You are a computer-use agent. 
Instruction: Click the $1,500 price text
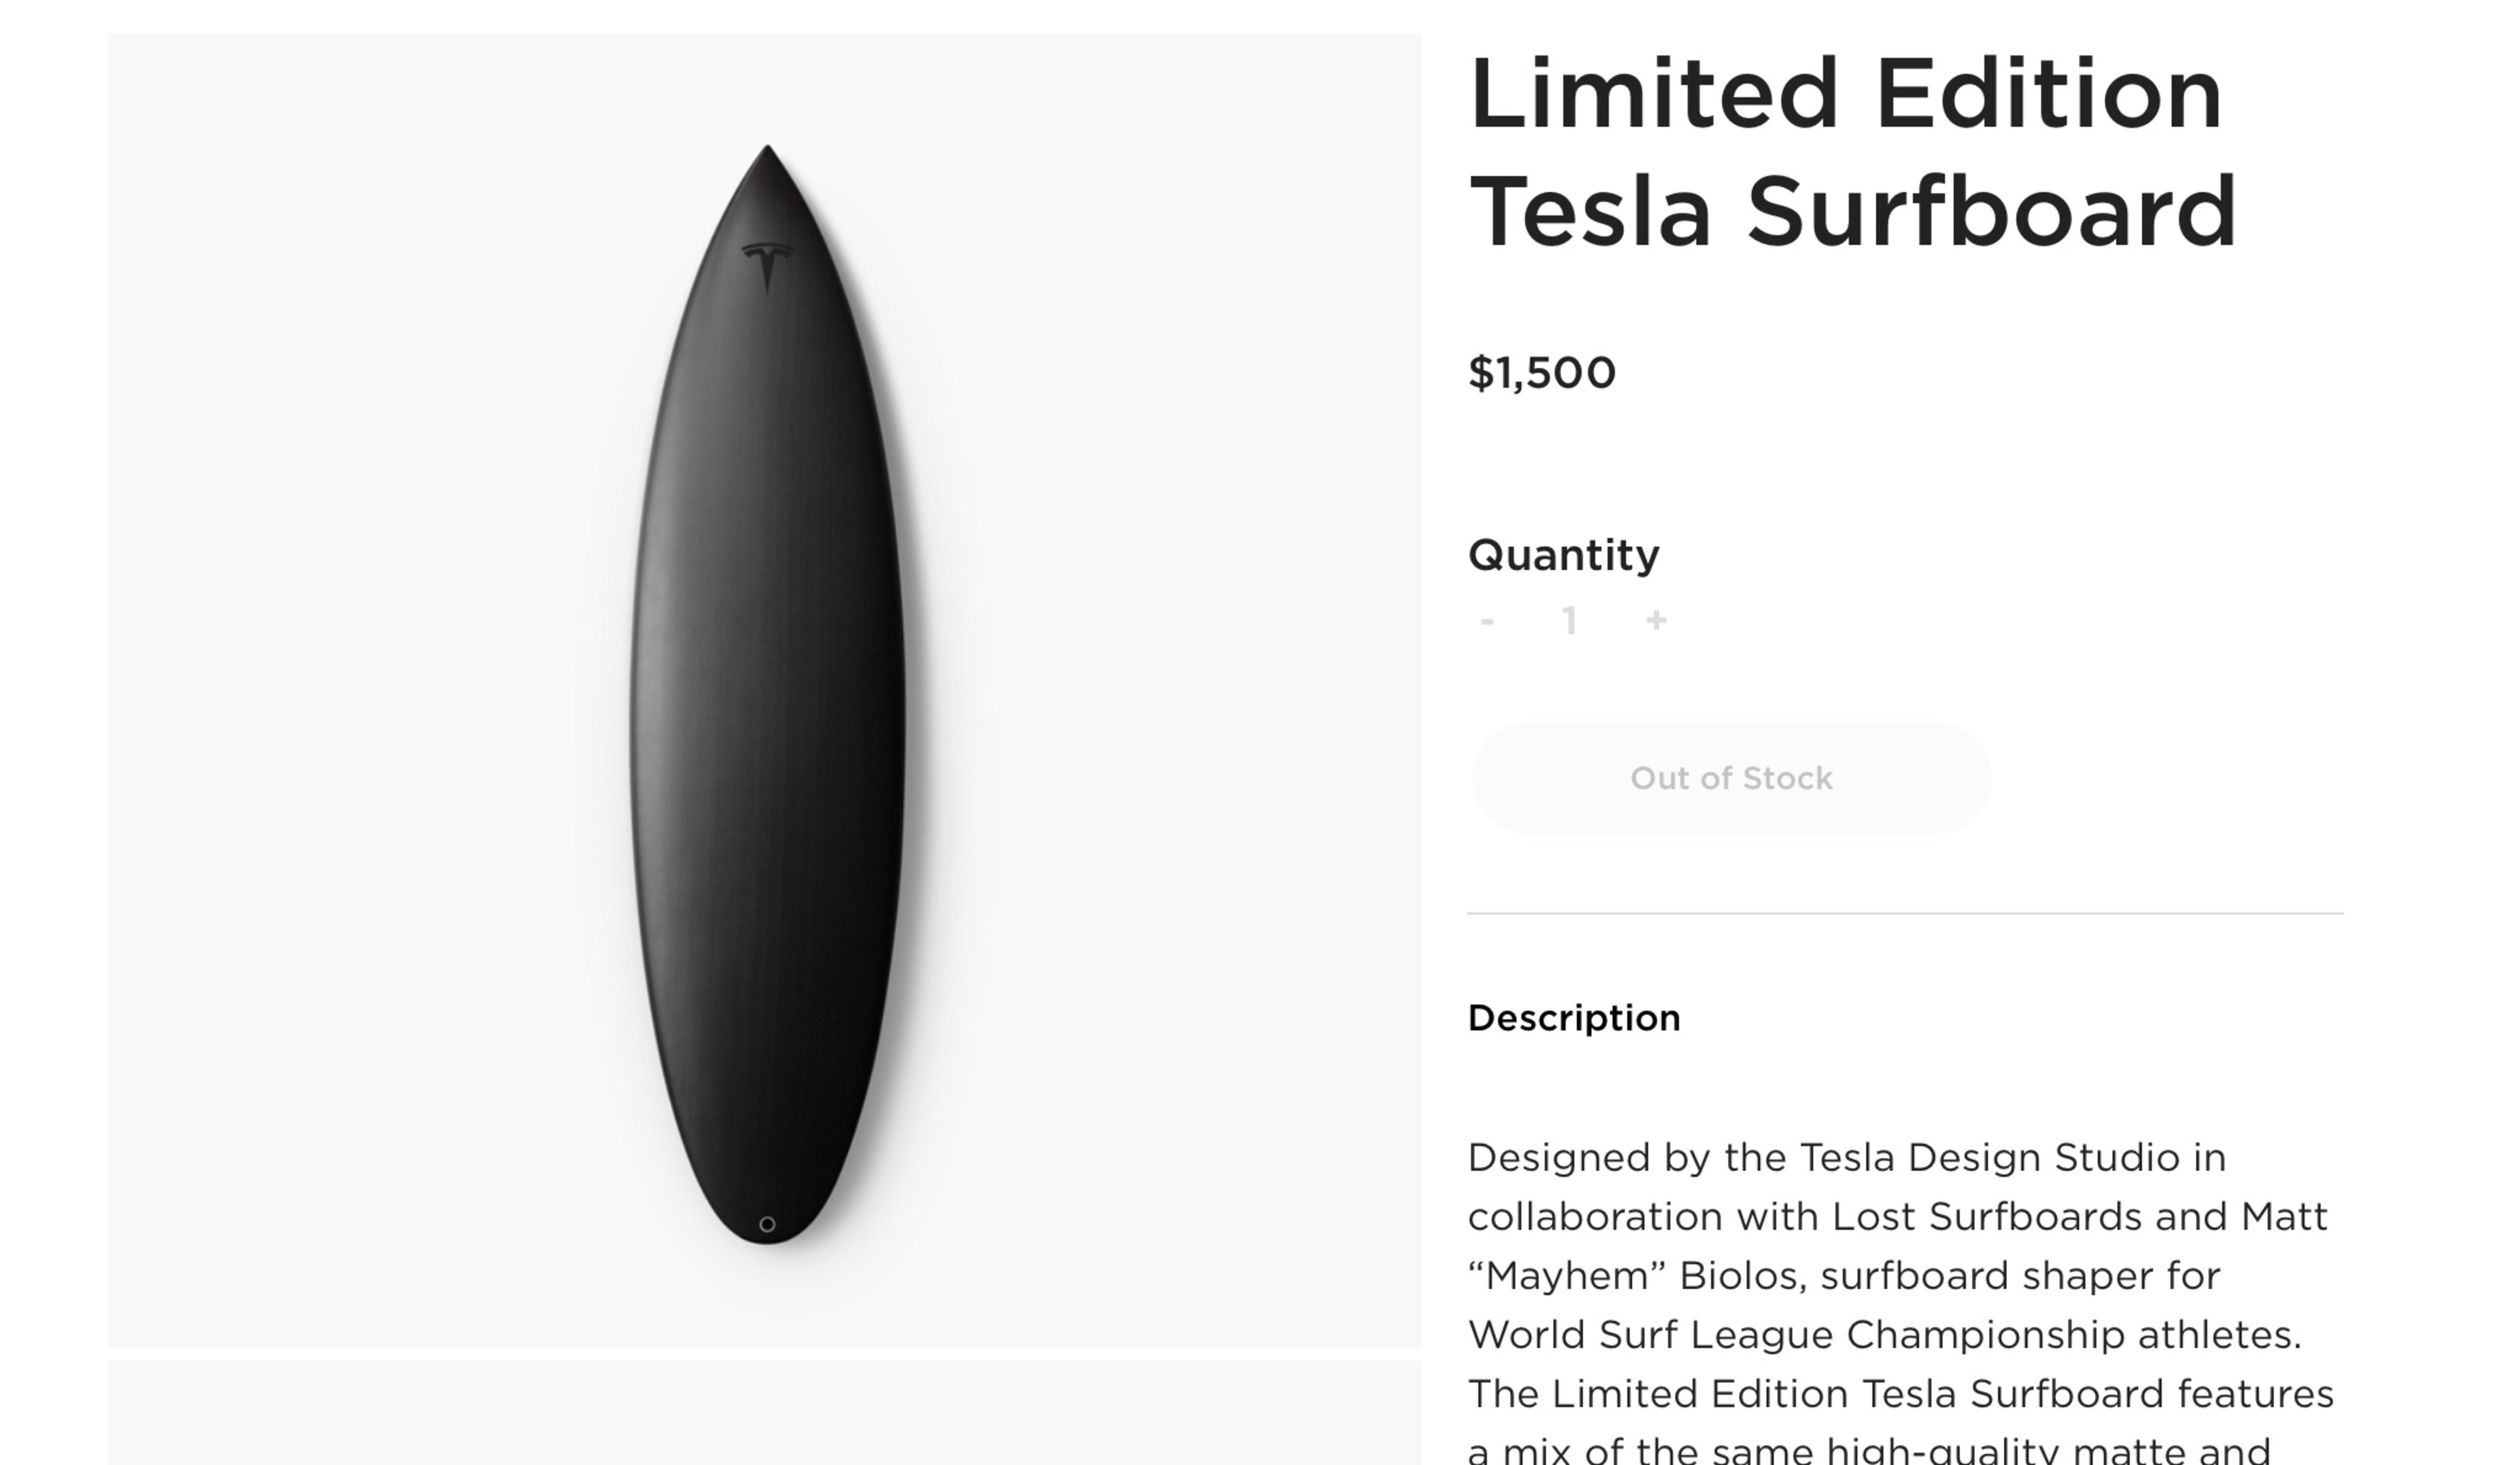(x=1542, y=373)
